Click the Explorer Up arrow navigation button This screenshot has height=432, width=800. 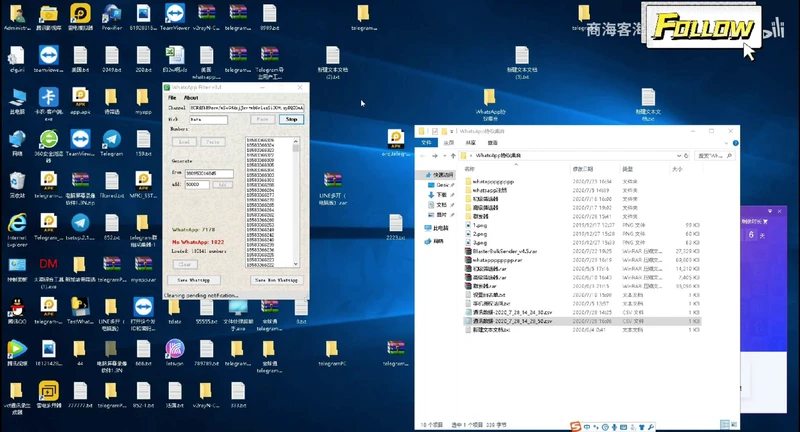click(453, 156)
